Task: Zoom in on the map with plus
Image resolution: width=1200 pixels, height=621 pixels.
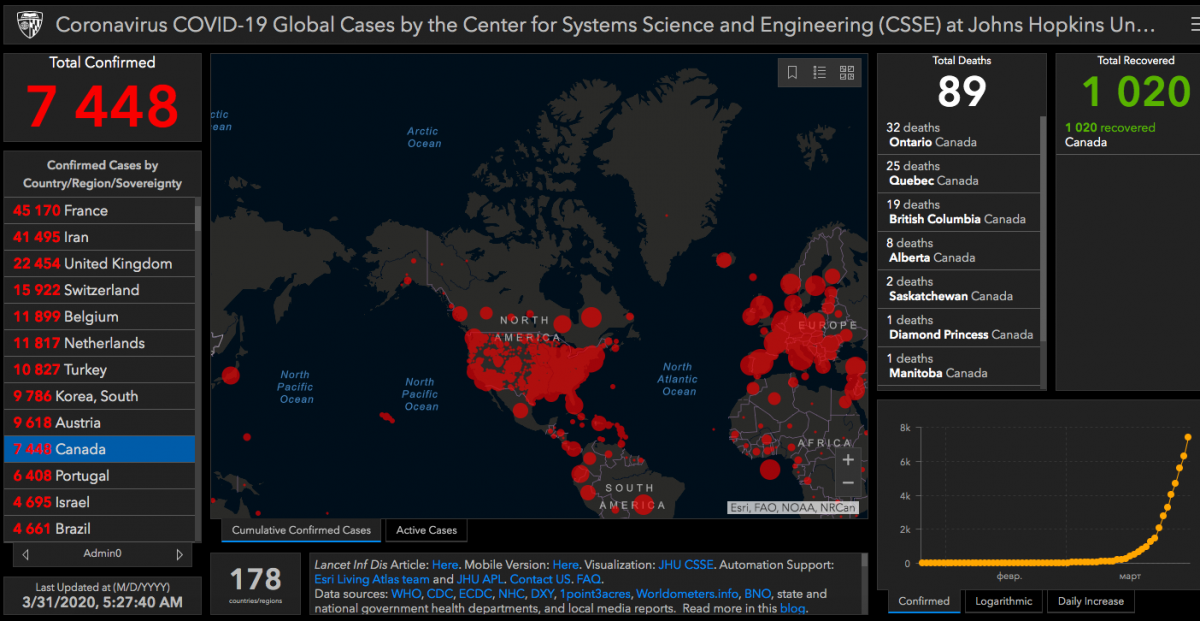Action: point(848,460)
